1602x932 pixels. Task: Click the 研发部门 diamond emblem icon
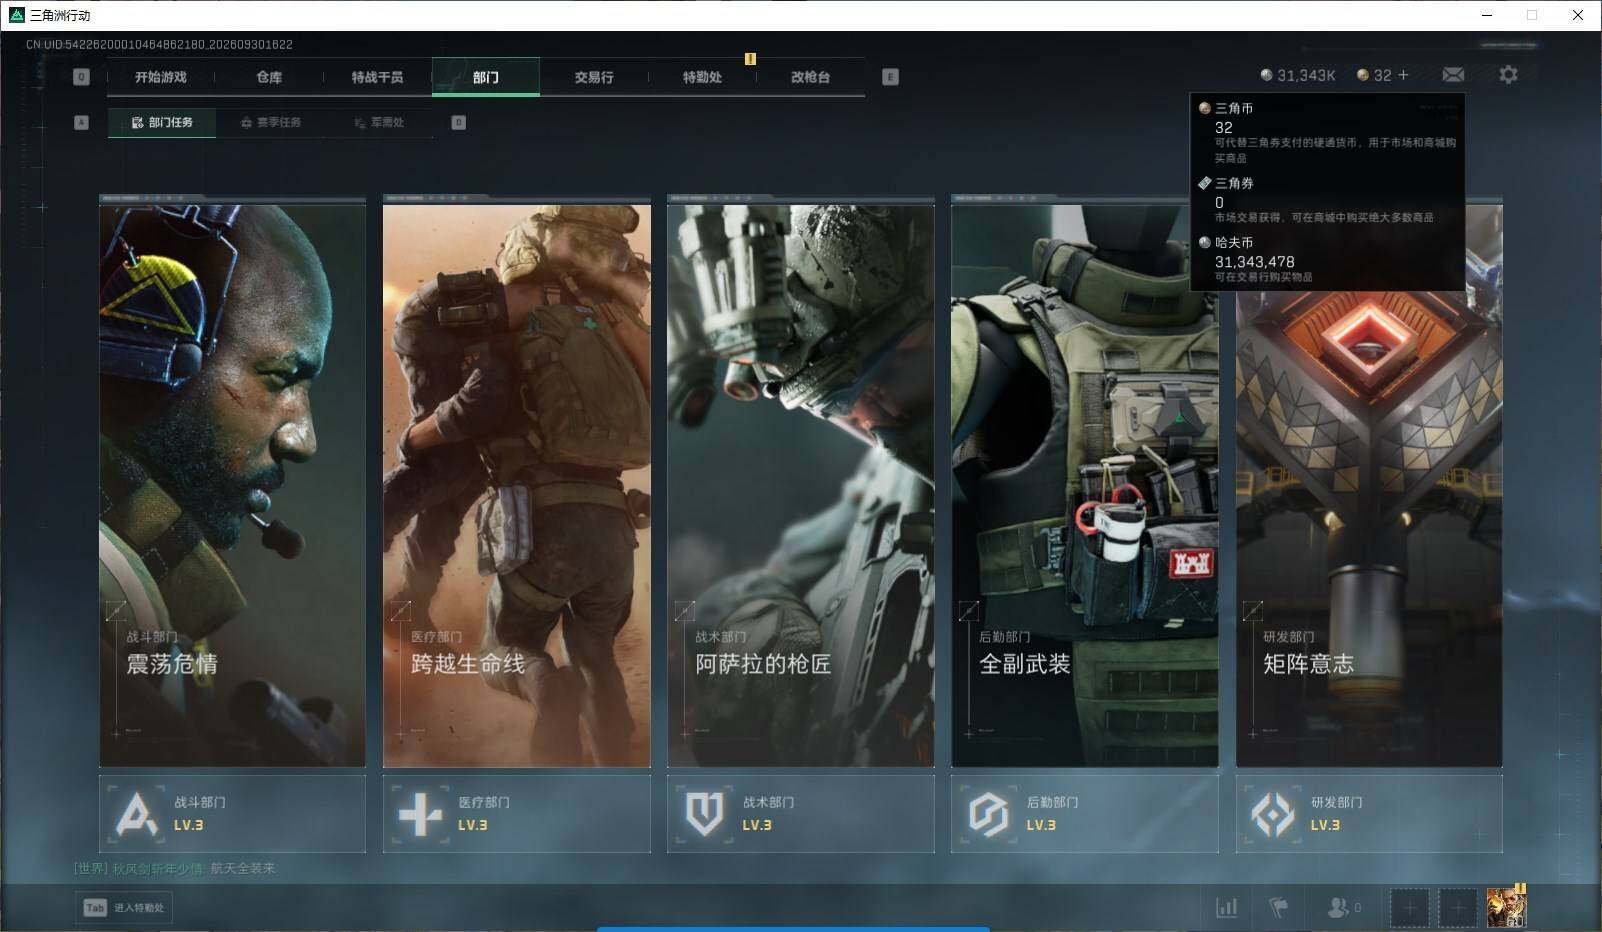point(1273,814)
